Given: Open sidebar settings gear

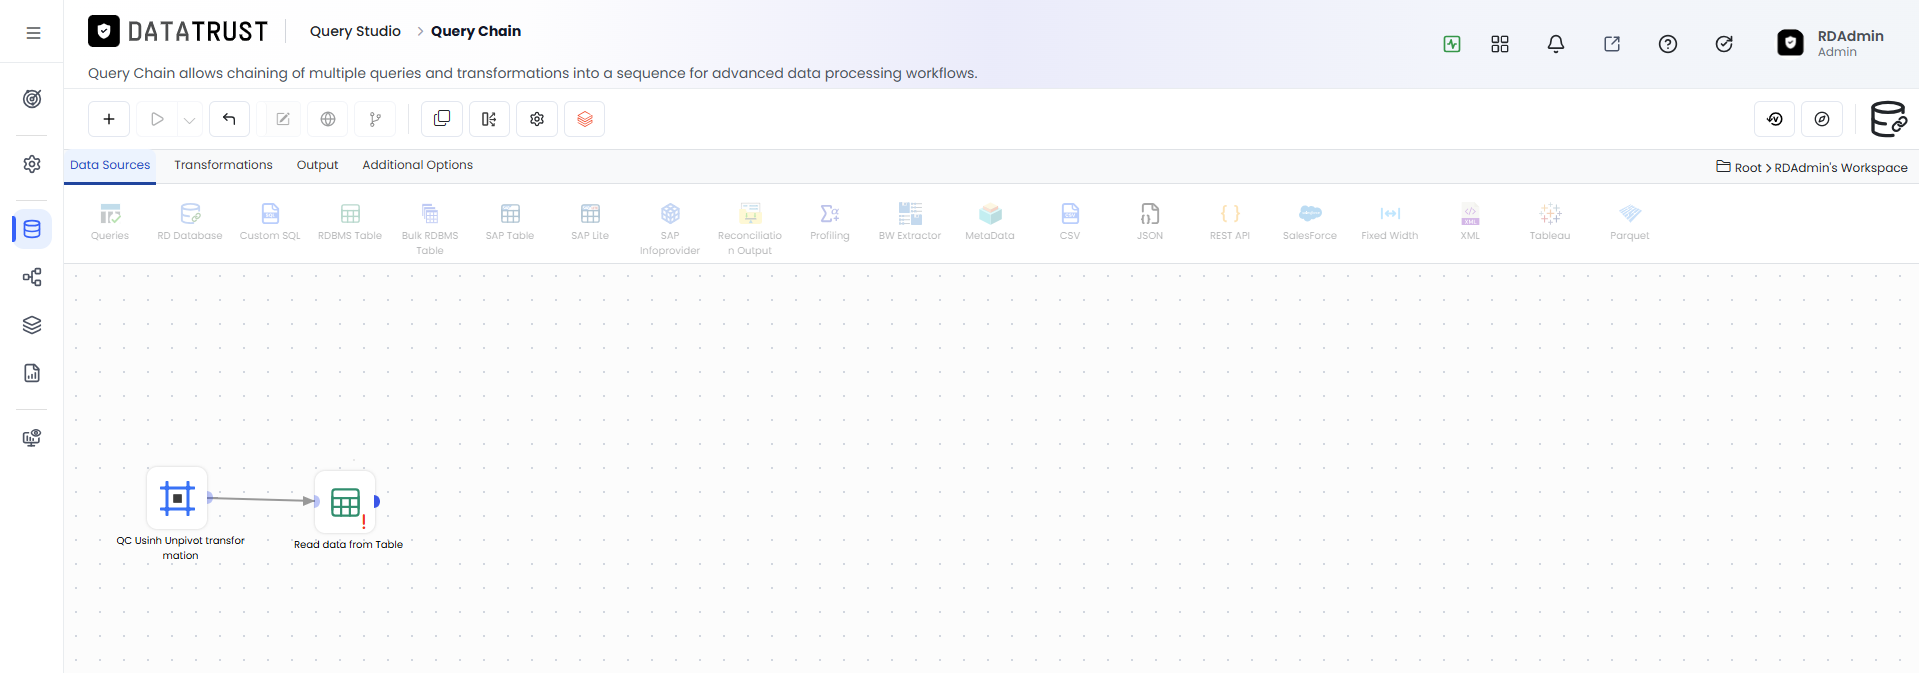Looking at the screenshot, I should pyautogui.click(x=32, y=164).
